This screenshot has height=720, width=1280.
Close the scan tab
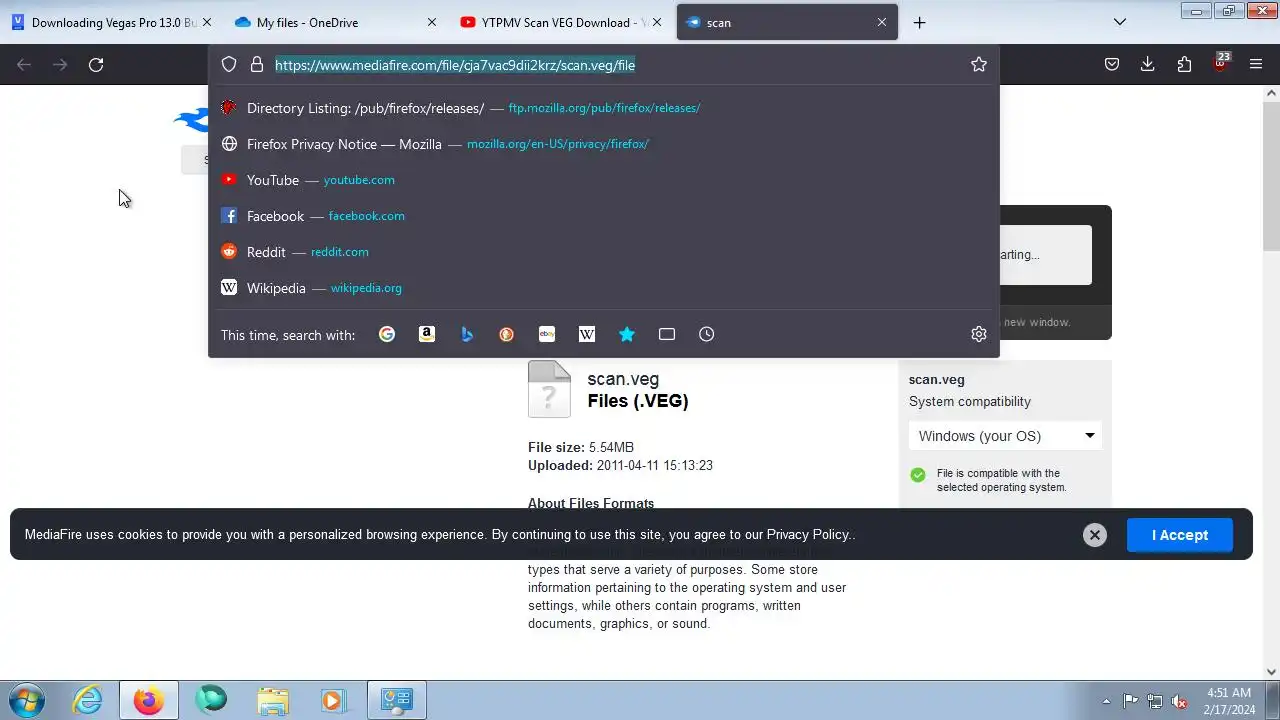pyautogui.click(x=882, y=22)
